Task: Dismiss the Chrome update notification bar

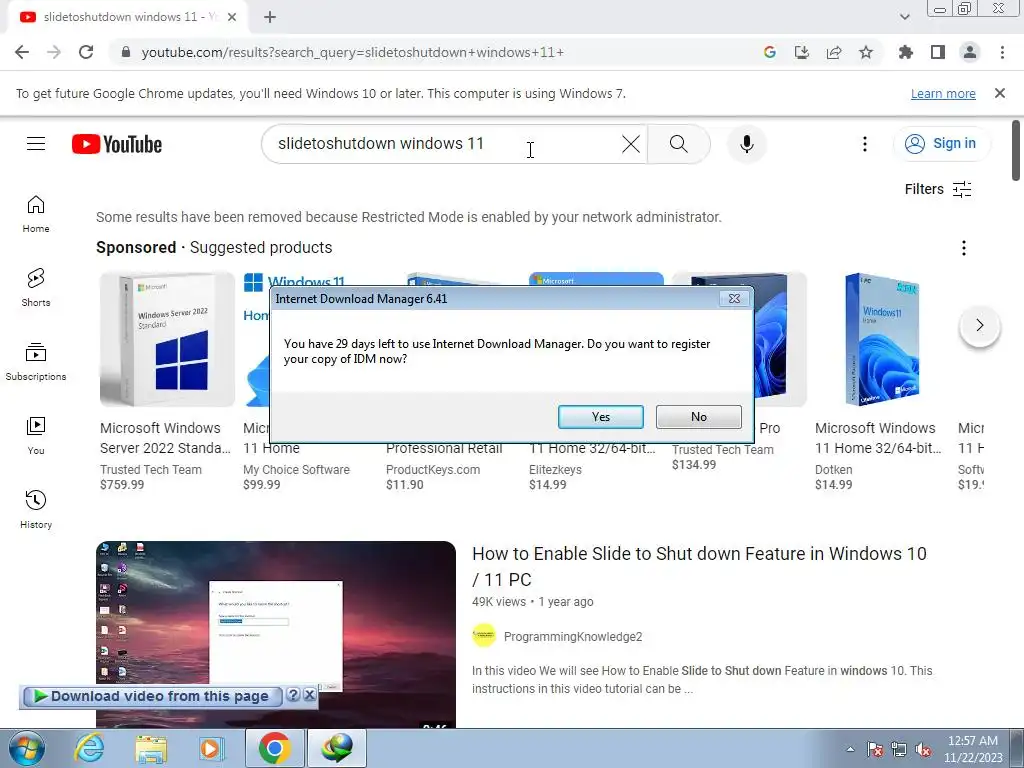Action: pyautogui.click(x=999, y=93)
